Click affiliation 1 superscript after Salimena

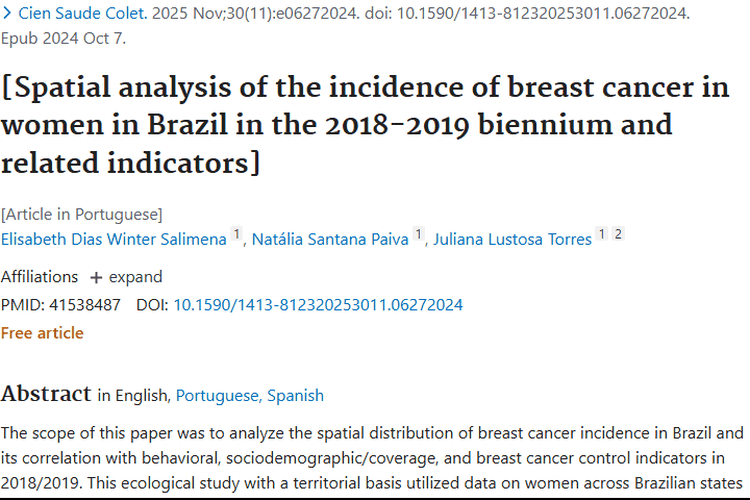click(x=237, y=235)
